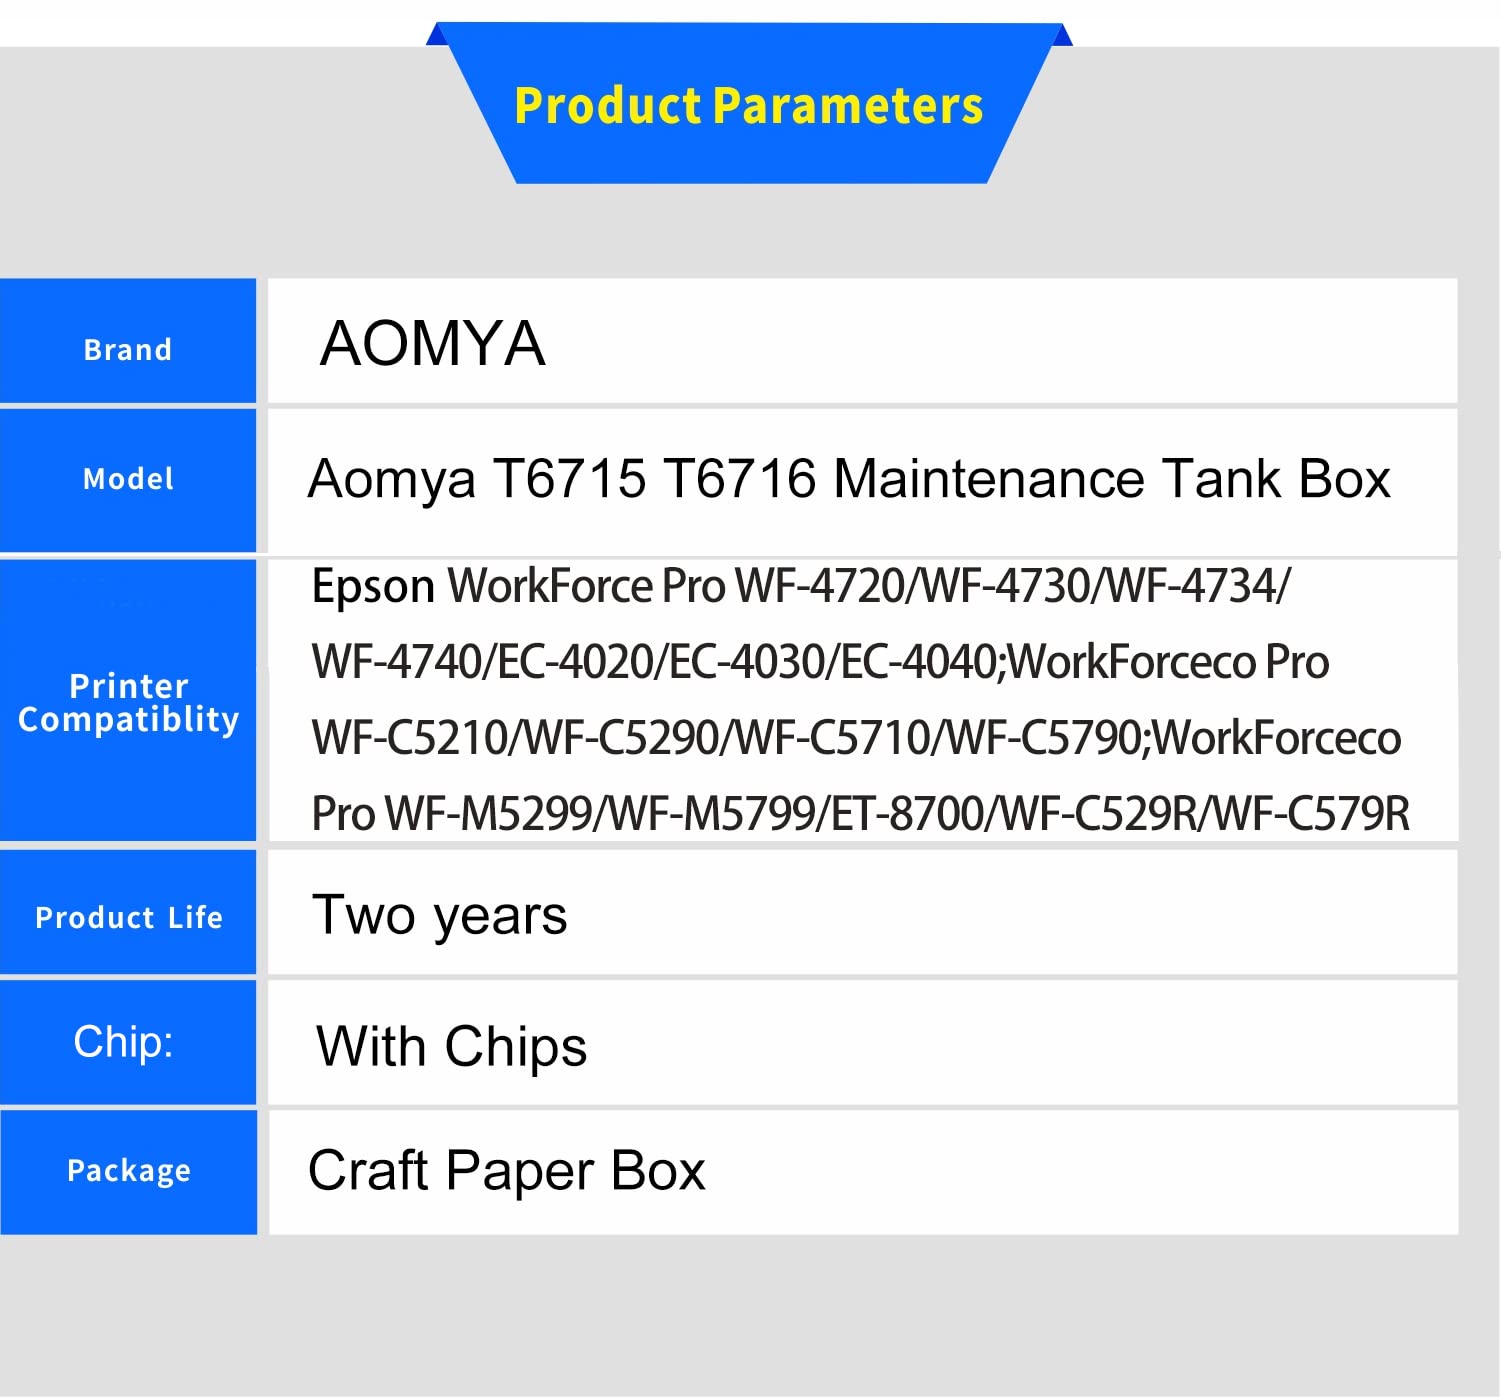This screenshot has width=1501, height=1397.
Task: Click the AOMYA brand name text
Action: 432,344
